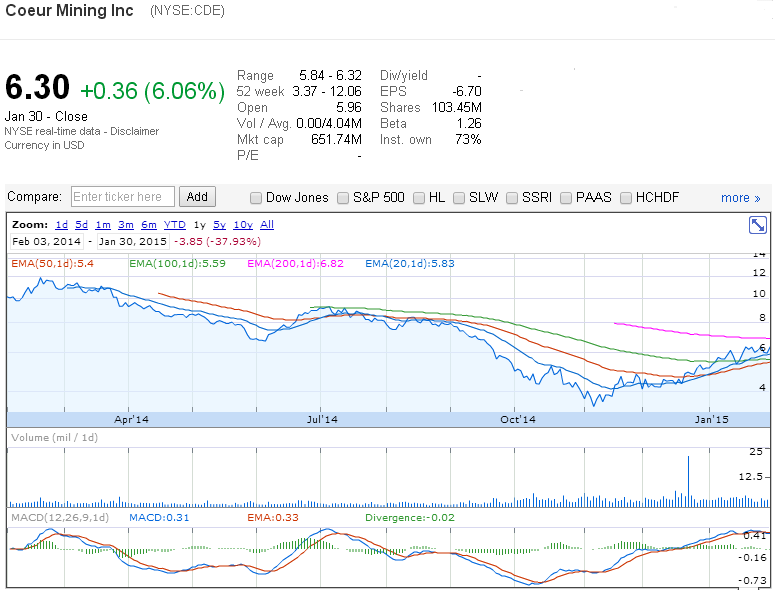Click the EMA(20,1d):5.83 legend label

(410, 264)
